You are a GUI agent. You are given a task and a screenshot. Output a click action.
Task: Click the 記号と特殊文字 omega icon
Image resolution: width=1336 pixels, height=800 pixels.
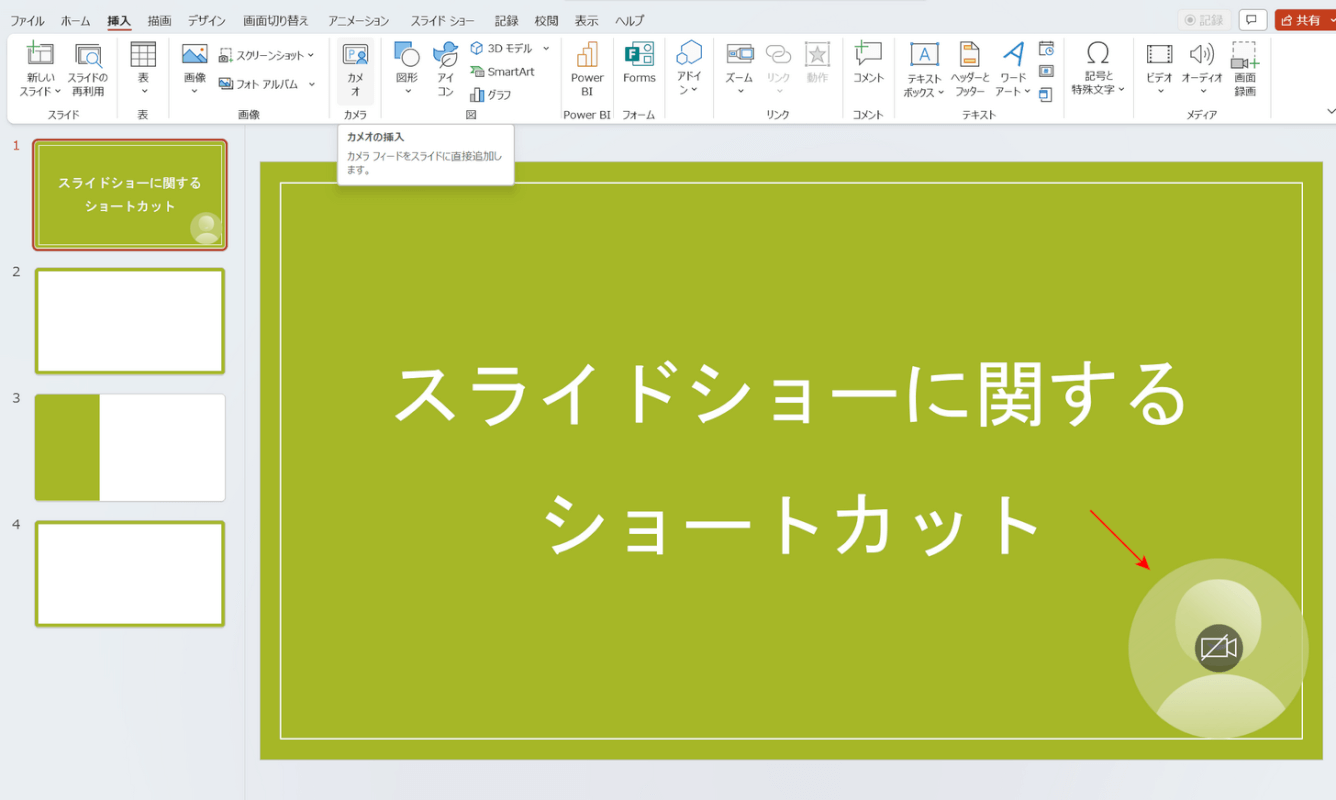point(1098,53)
